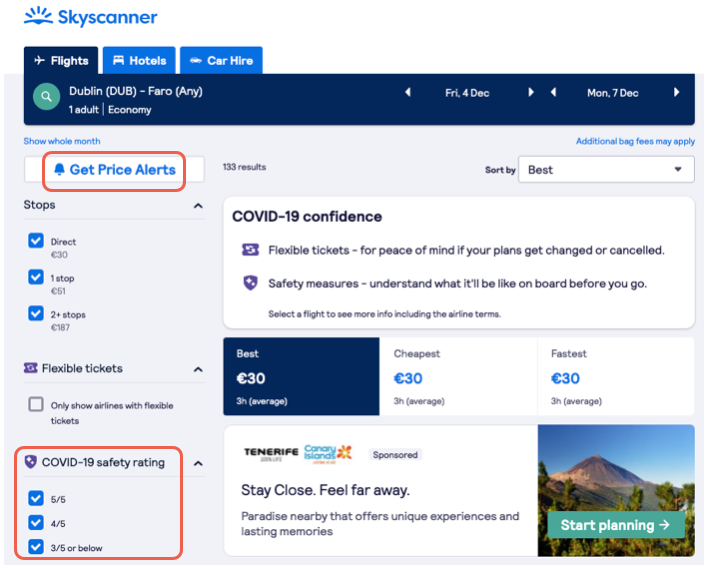Click the green search magnifier icon

pyautogui.click(x=46, y=96)
